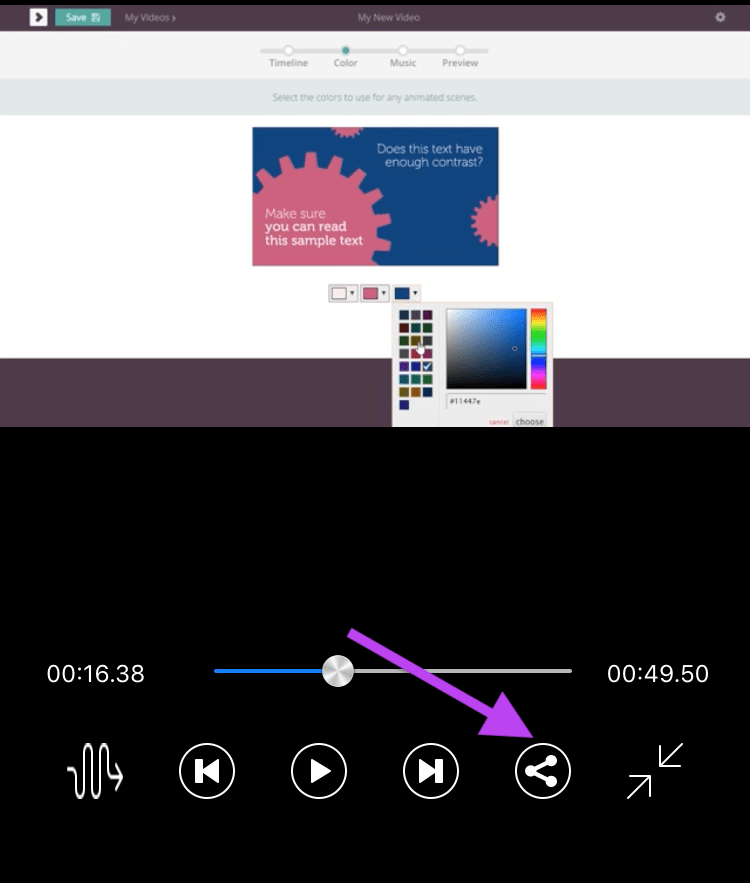Pick the dark maroon palette swatch

coord(404,328)
